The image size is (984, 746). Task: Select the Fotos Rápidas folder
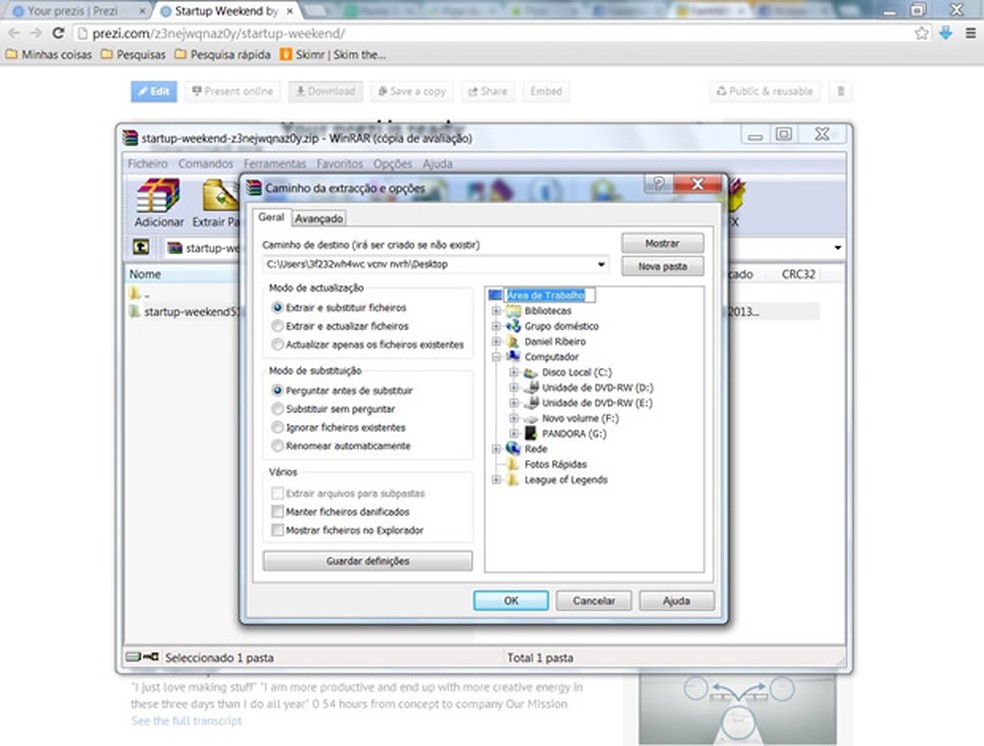(x=555, y=464)
